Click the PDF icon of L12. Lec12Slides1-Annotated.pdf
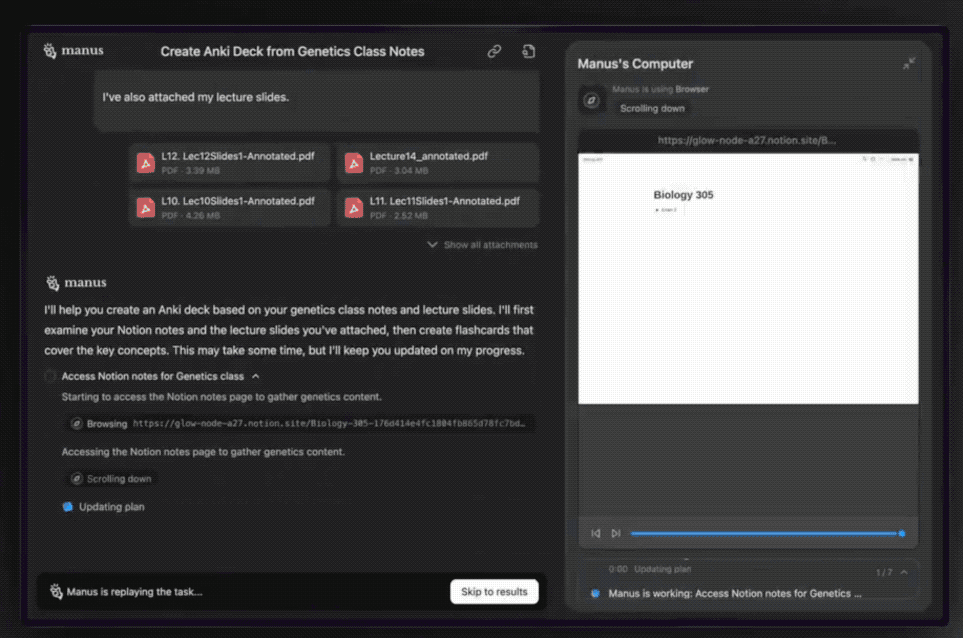Image resolution: width=963 pixels, height=638 pixels. tap(146, 163)
